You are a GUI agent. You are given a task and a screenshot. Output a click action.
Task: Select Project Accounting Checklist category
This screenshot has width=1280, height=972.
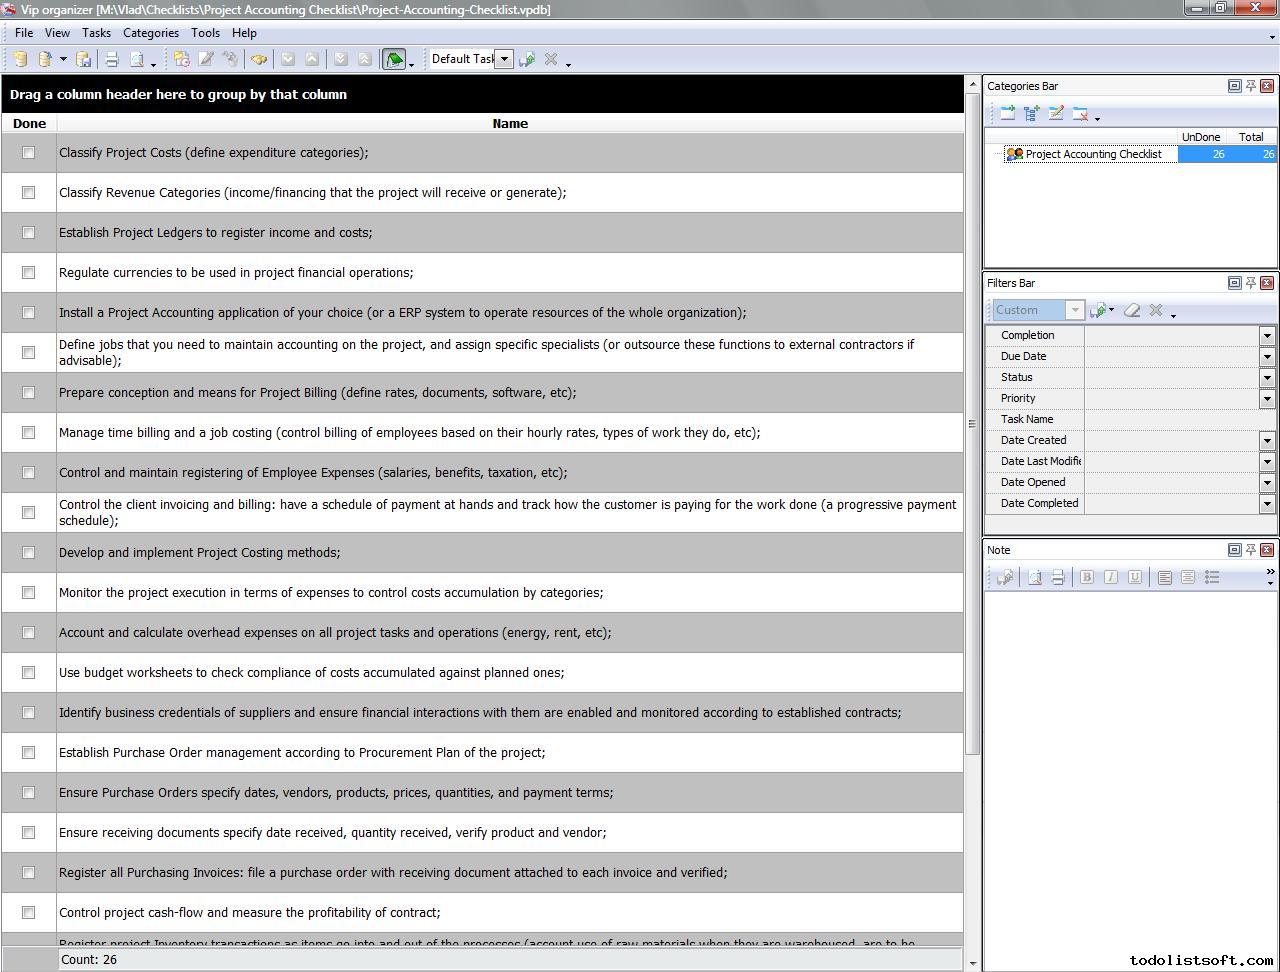pyautogui.click(x=1093, y=154)
